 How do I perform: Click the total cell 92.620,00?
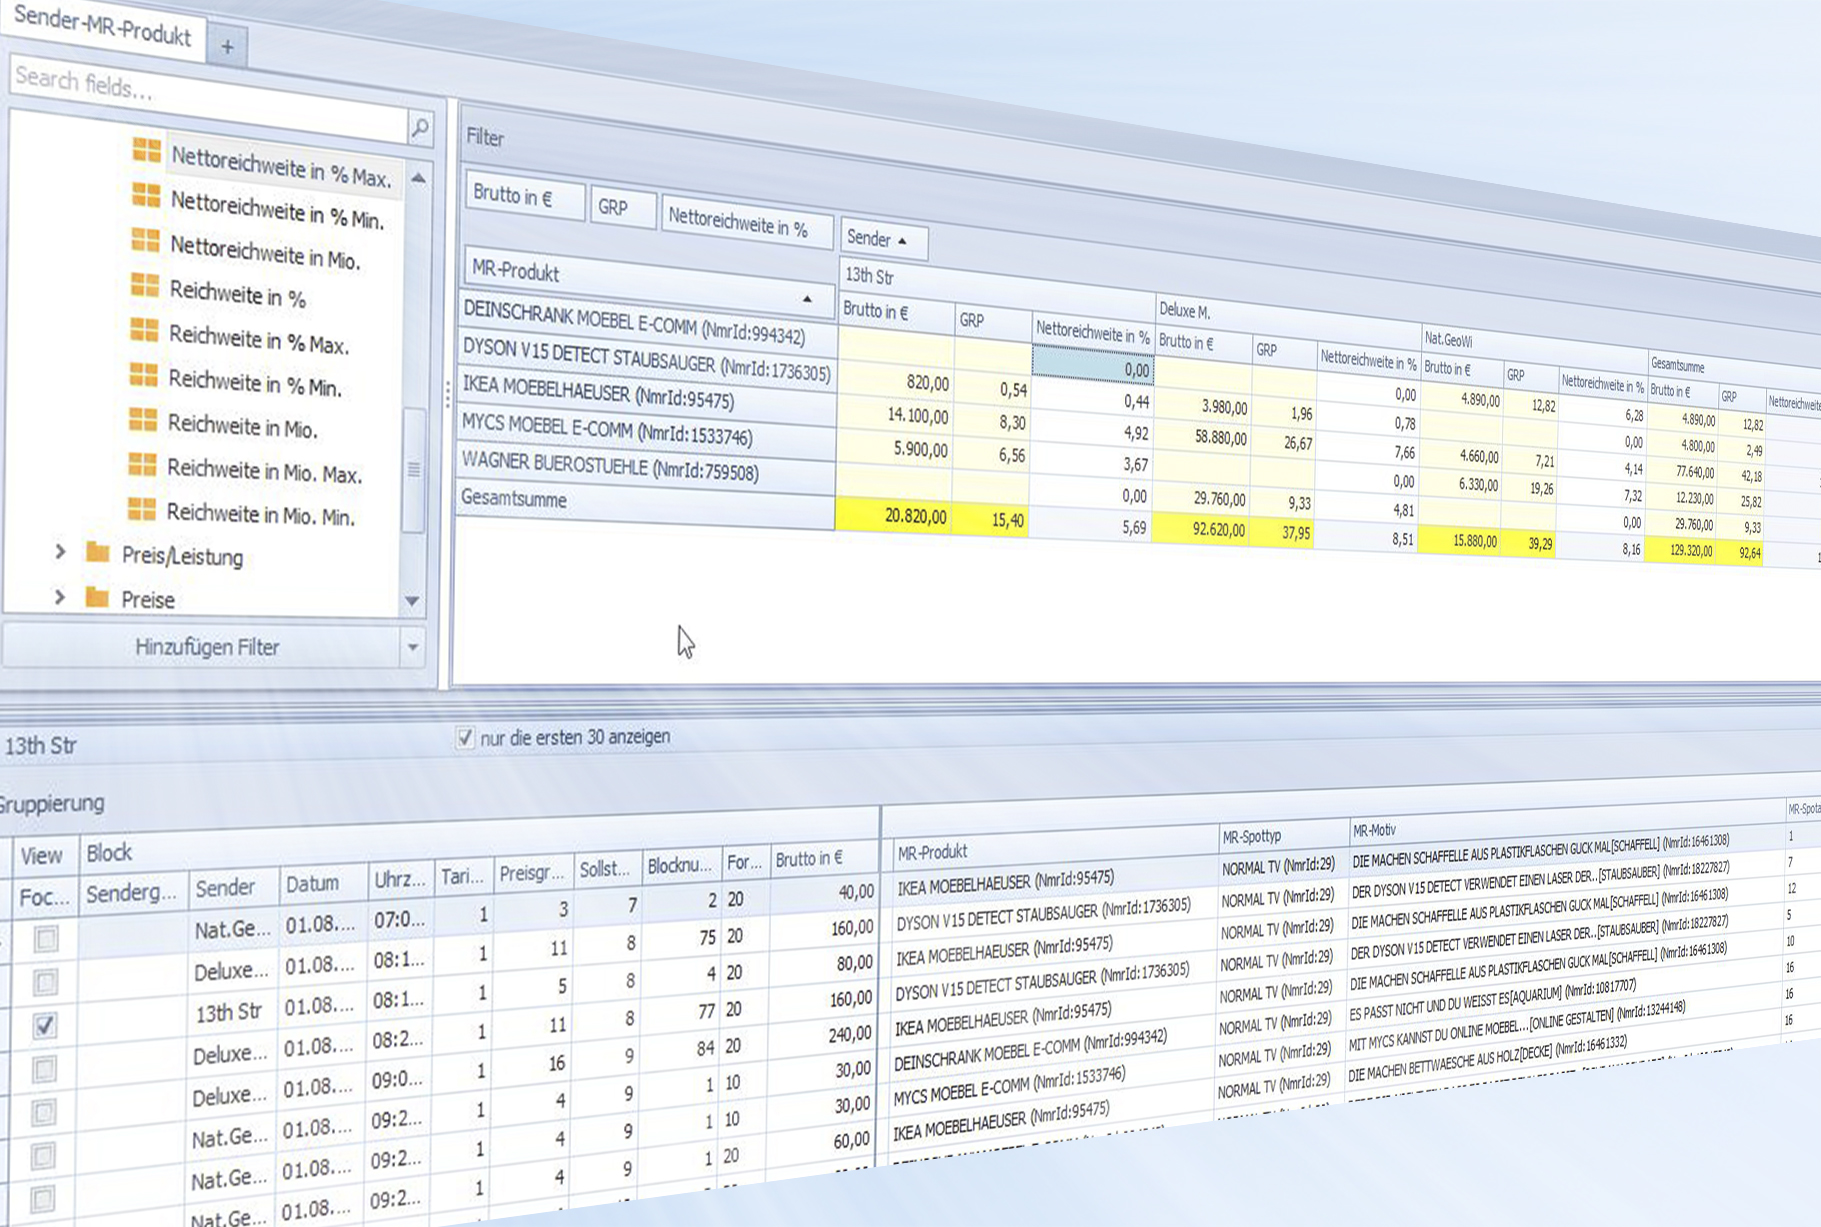click(1201, 529)
